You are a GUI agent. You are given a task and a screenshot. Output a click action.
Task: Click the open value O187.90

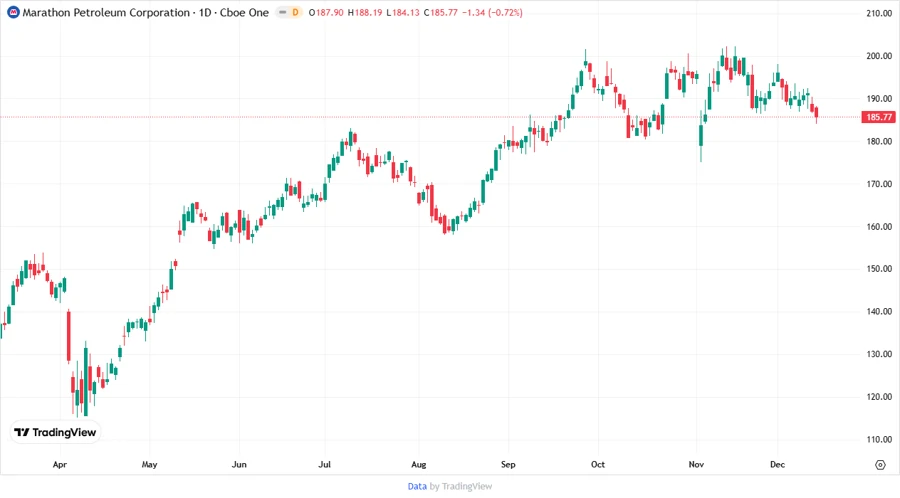[x=326, y=12]
